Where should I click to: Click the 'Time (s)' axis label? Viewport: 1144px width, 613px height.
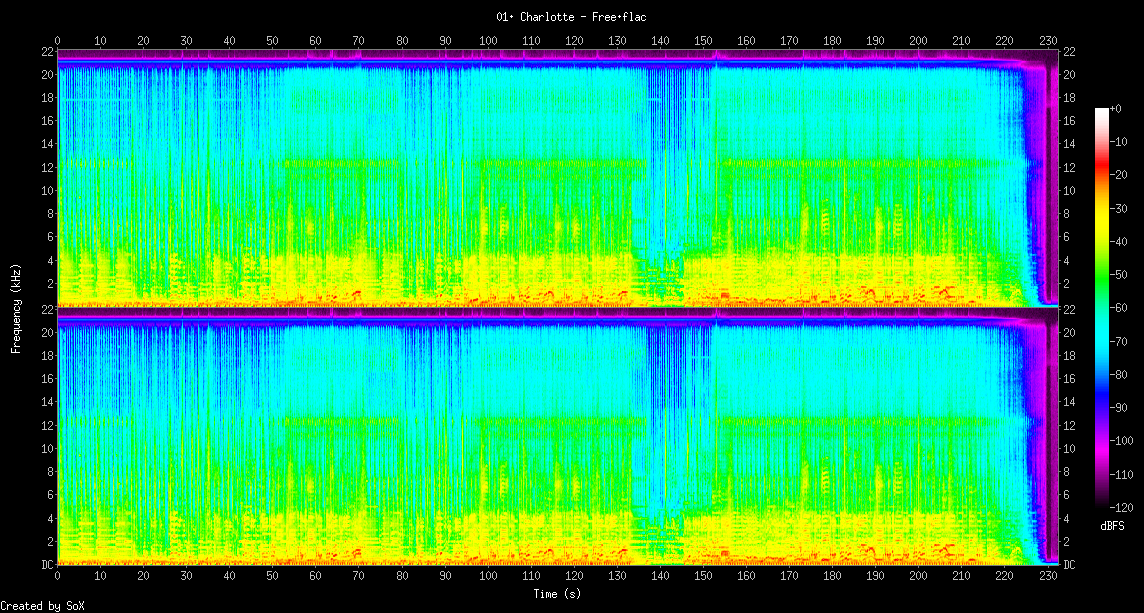point(555,593)
